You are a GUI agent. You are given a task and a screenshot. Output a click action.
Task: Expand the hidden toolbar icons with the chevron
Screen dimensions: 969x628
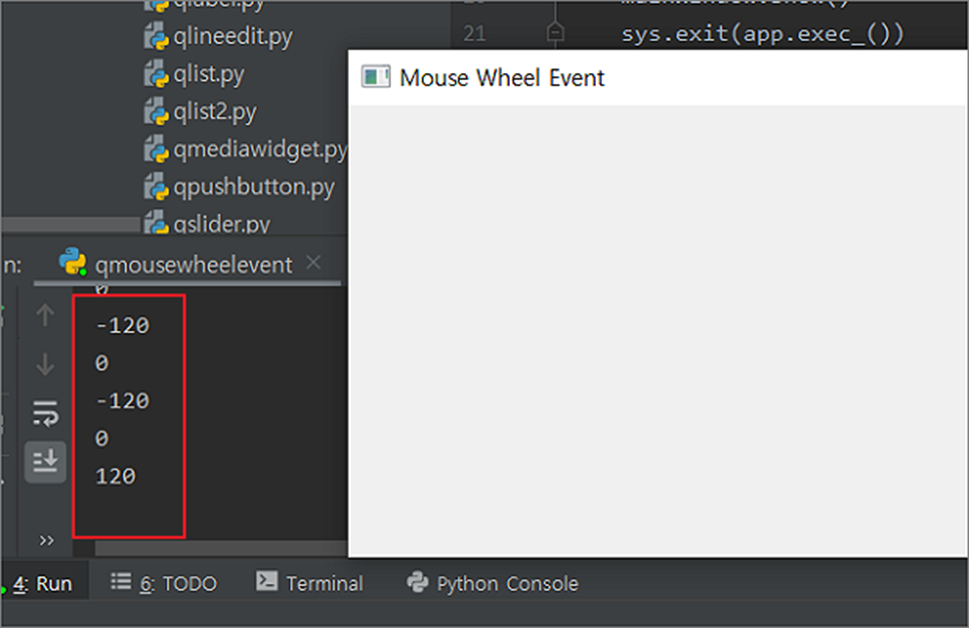[45, 540]
